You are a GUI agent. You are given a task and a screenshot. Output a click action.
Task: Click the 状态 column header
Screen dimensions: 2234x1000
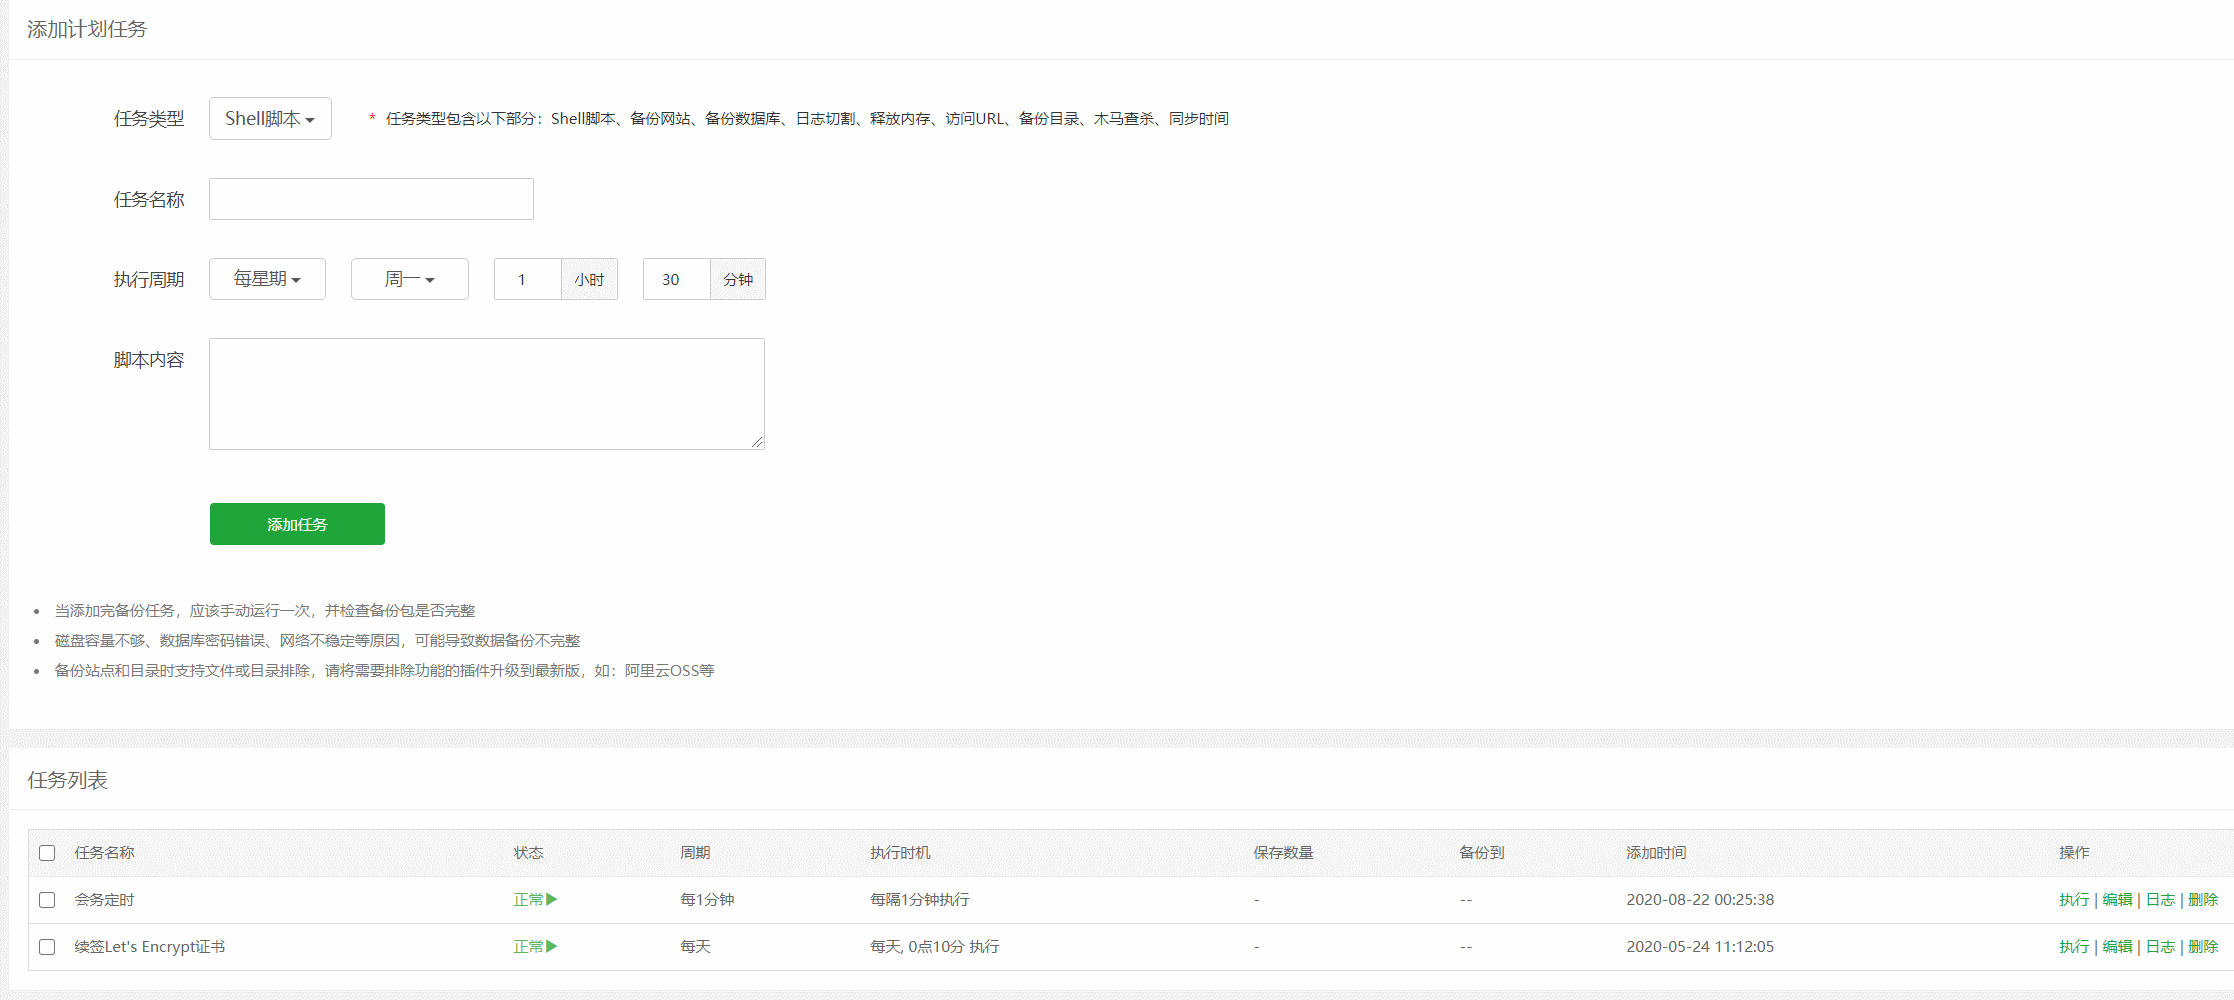528,853
